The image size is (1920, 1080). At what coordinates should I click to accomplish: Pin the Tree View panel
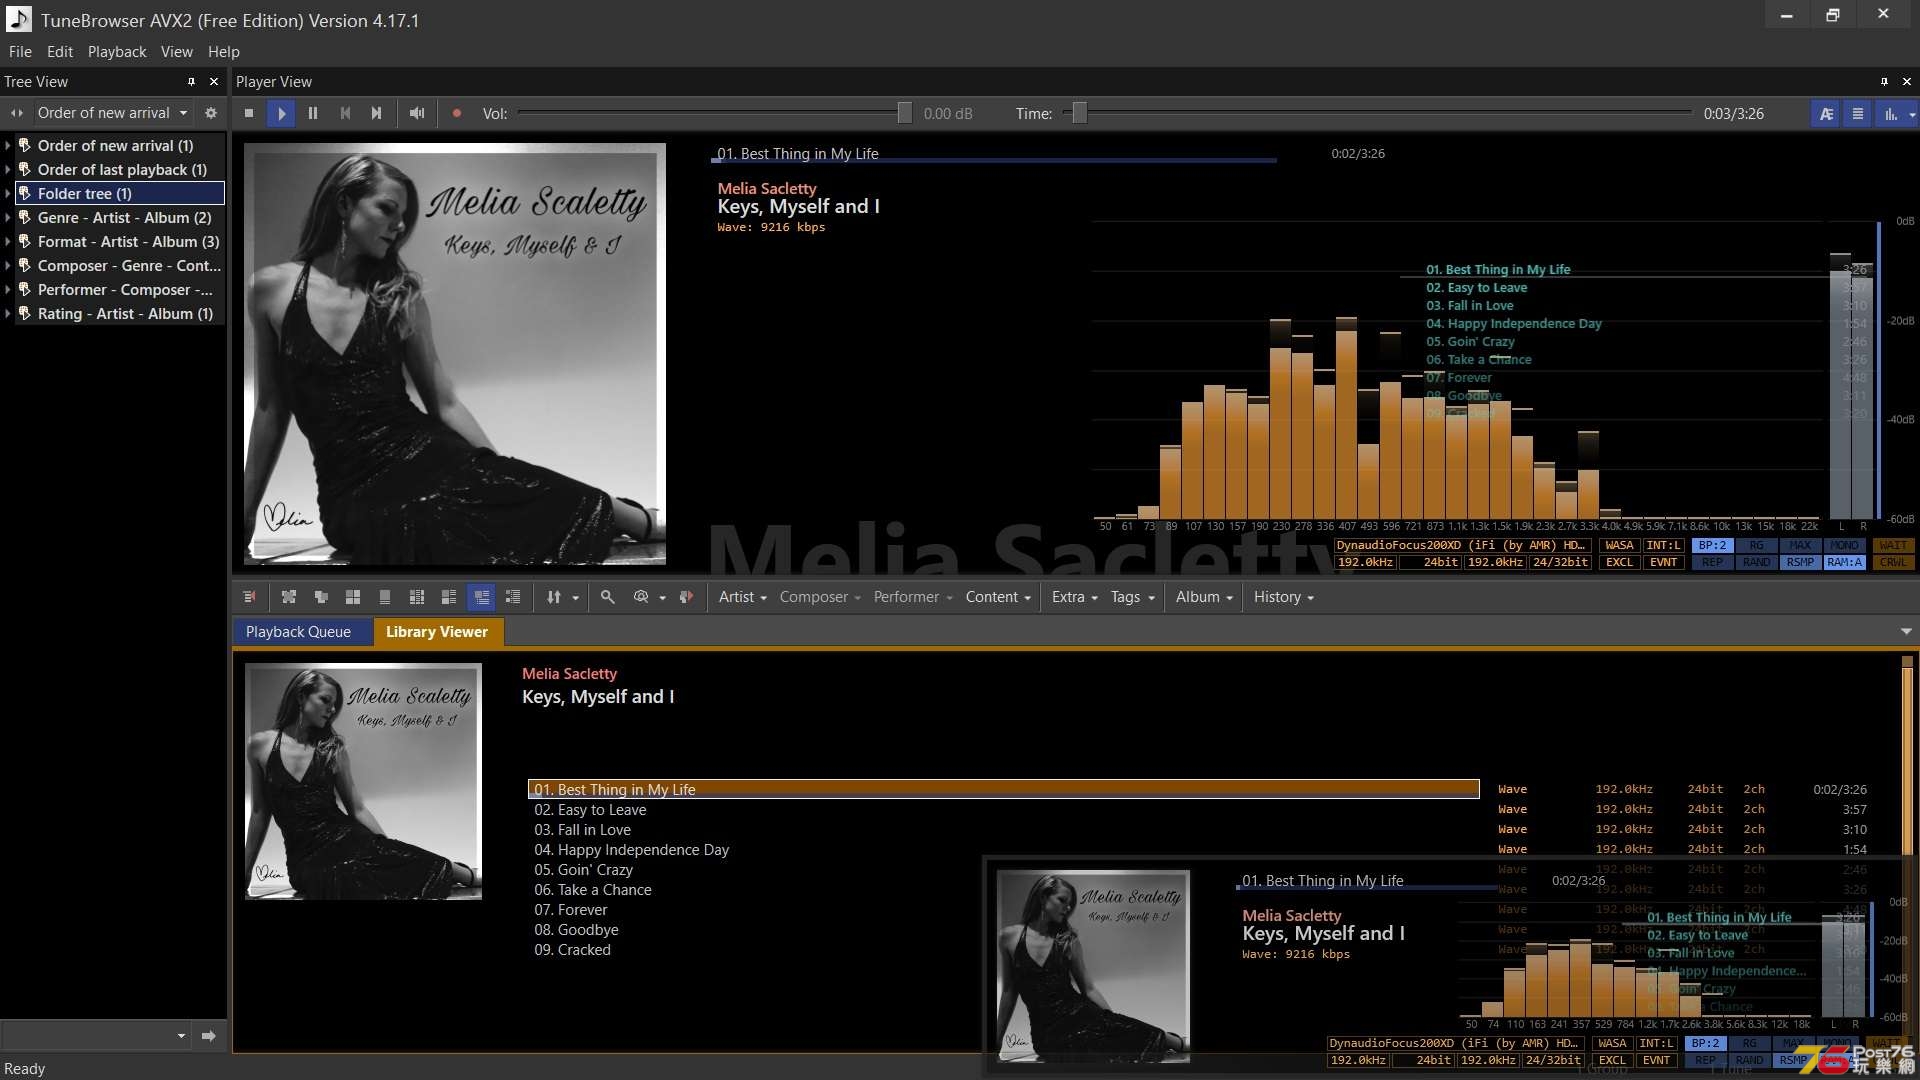191,82
